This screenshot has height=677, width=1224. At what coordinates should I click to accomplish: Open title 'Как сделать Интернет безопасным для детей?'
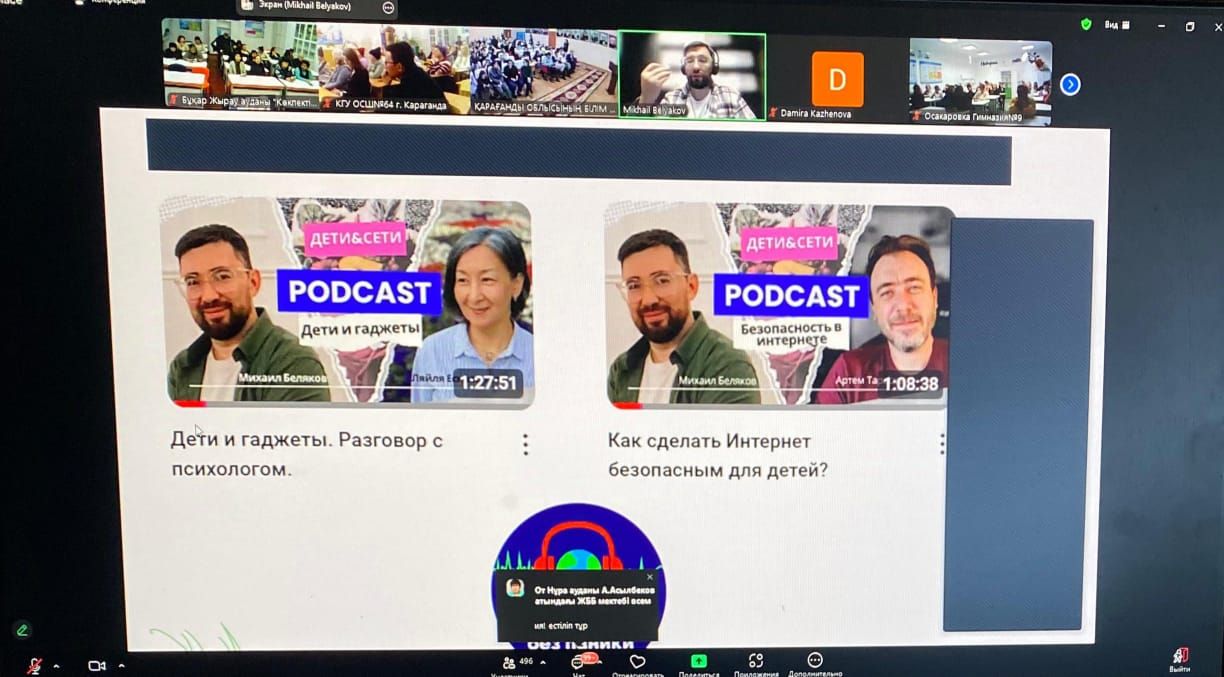pyautogui.click(x=718, y=455)
